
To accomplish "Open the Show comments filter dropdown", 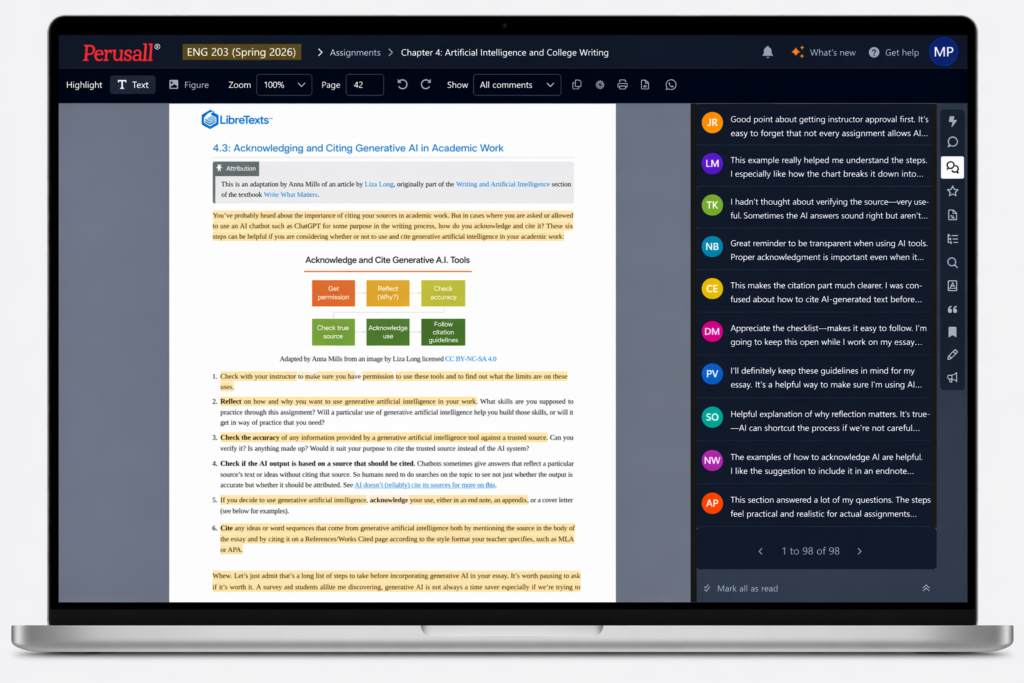I will click(517, 85).
